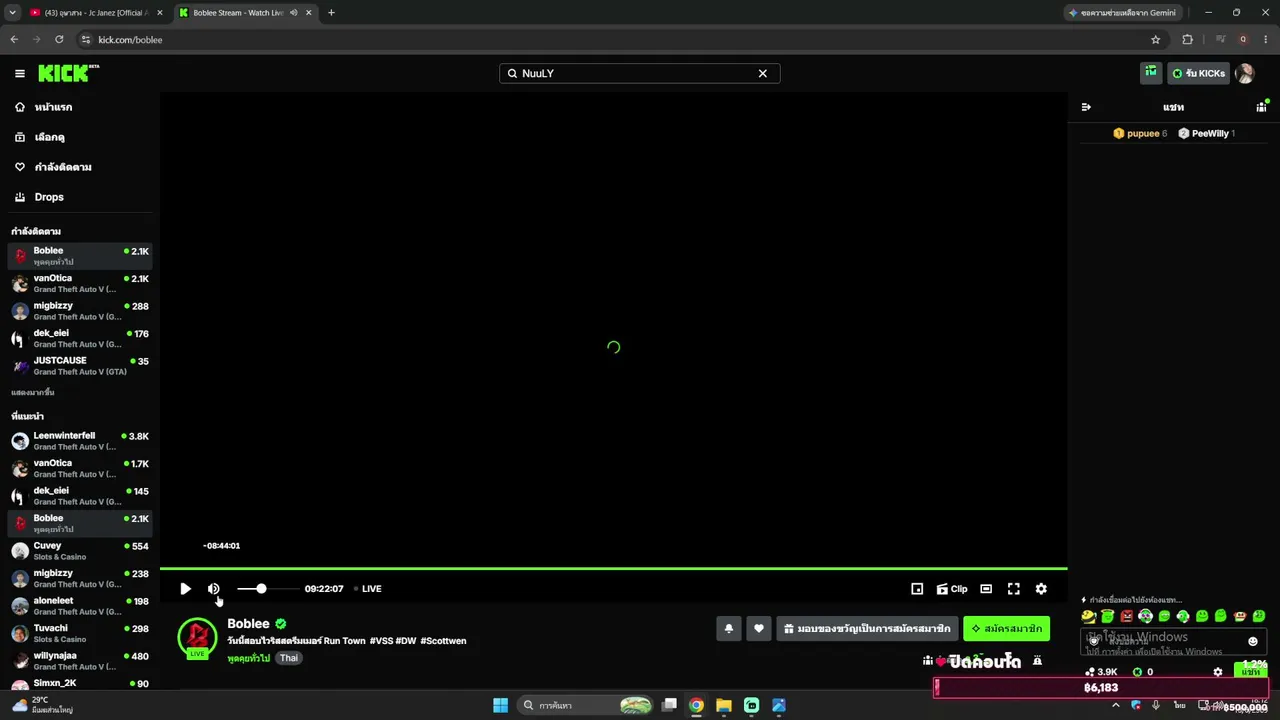Show hidden system tray icons
This screenshot has height=720, width=1280.
[x=1116, y=705]
